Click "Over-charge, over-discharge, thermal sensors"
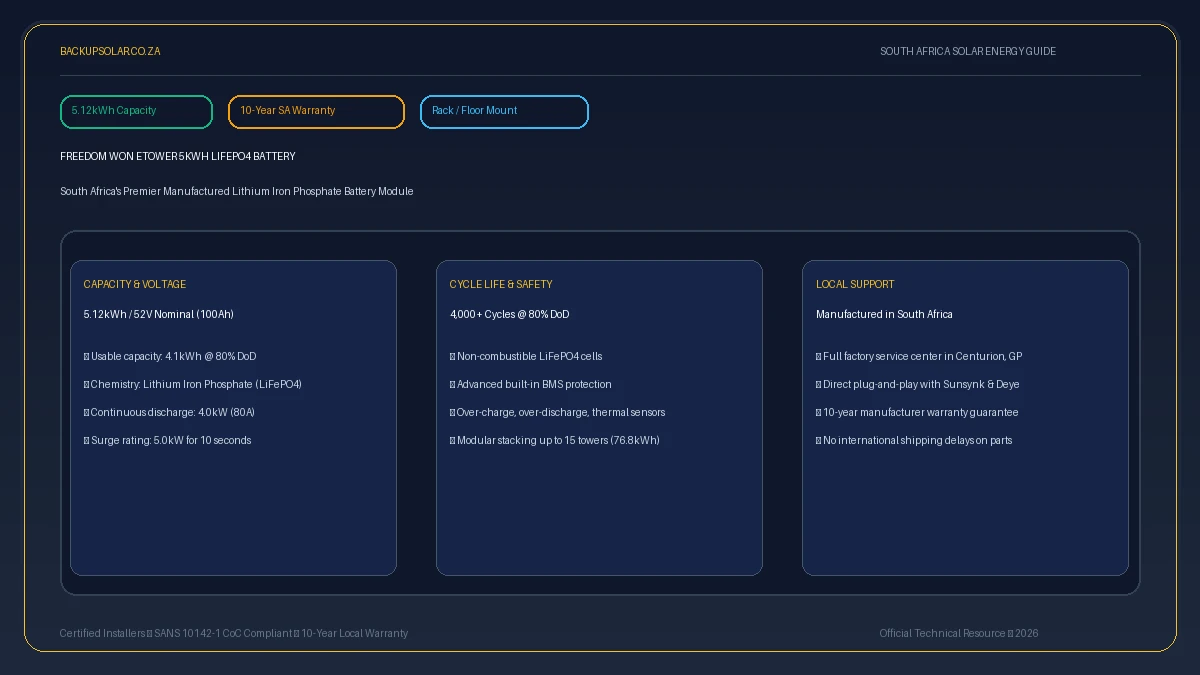The image size is (1200, 675). (x=561, y=413)
